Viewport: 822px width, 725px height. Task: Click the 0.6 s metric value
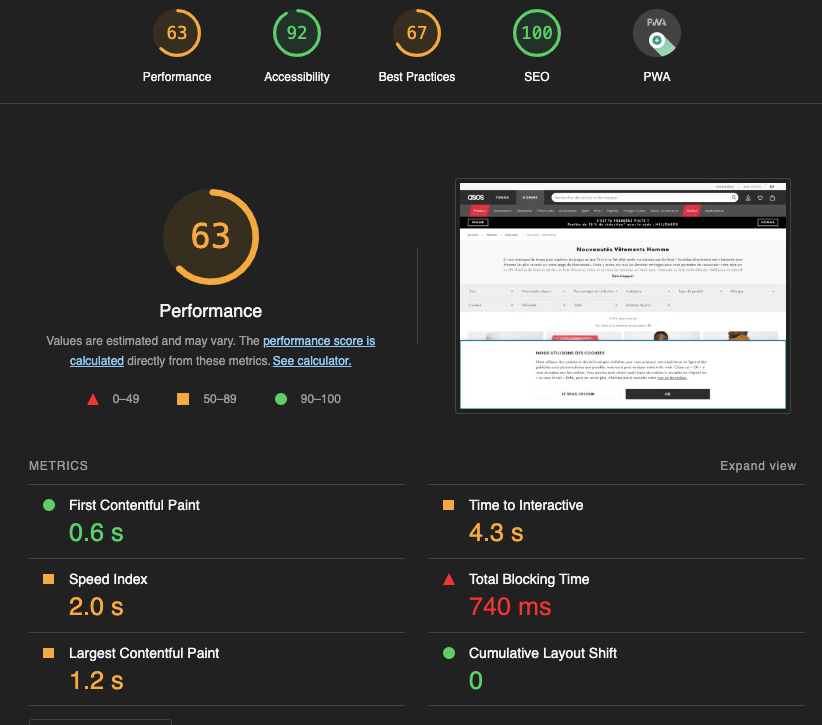pyautogui.click(x=96, y=533)
